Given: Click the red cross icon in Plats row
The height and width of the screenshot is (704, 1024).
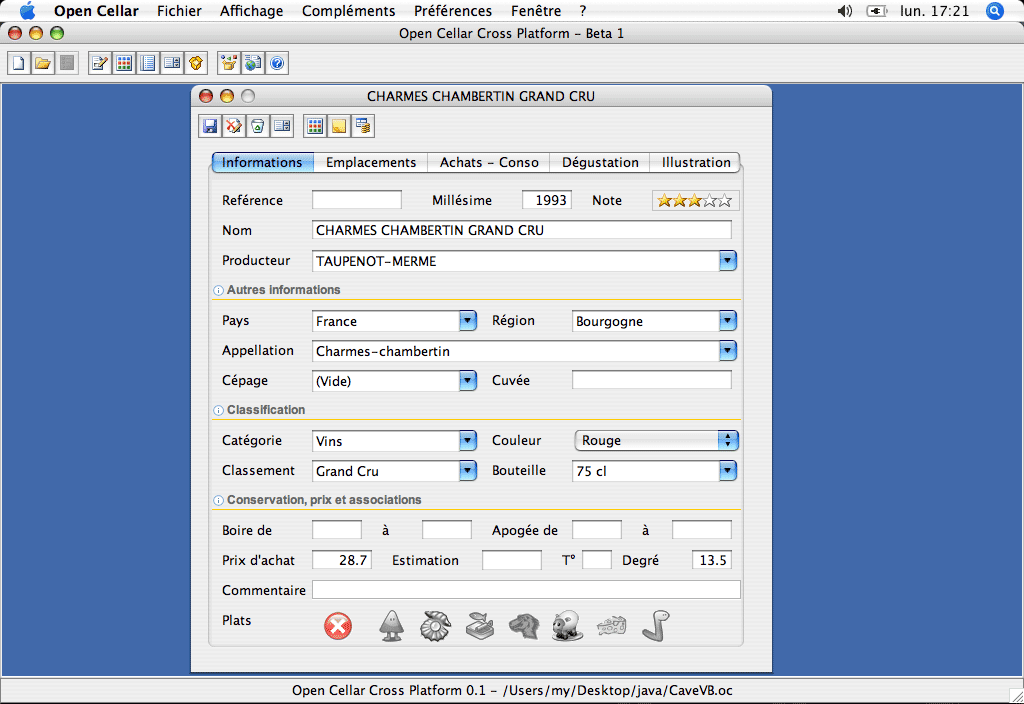Looking at the screenshot, I should point(338,626).
